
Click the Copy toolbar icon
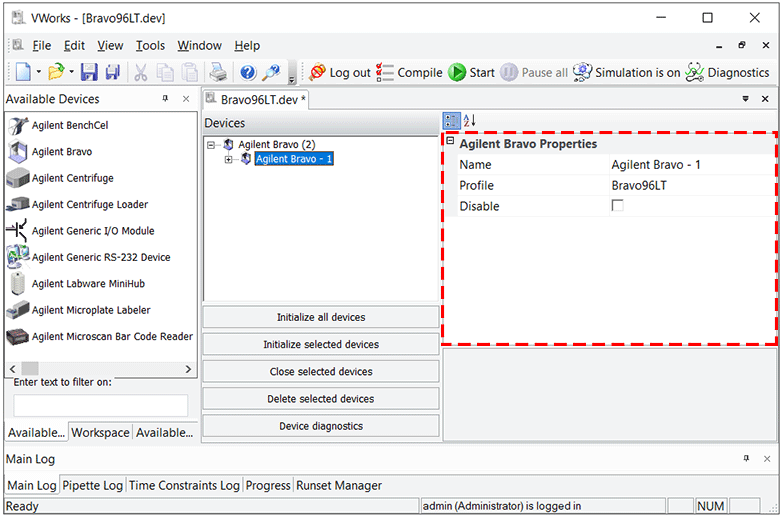tap(165, 72)
